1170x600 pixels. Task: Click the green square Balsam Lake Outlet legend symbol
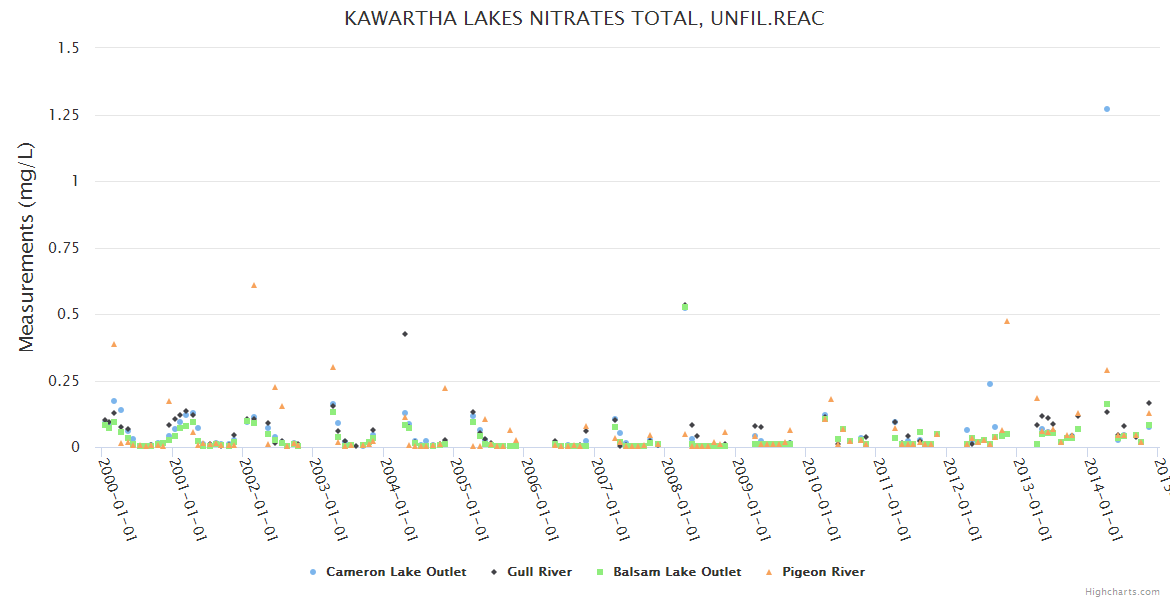tap(600, 572)
